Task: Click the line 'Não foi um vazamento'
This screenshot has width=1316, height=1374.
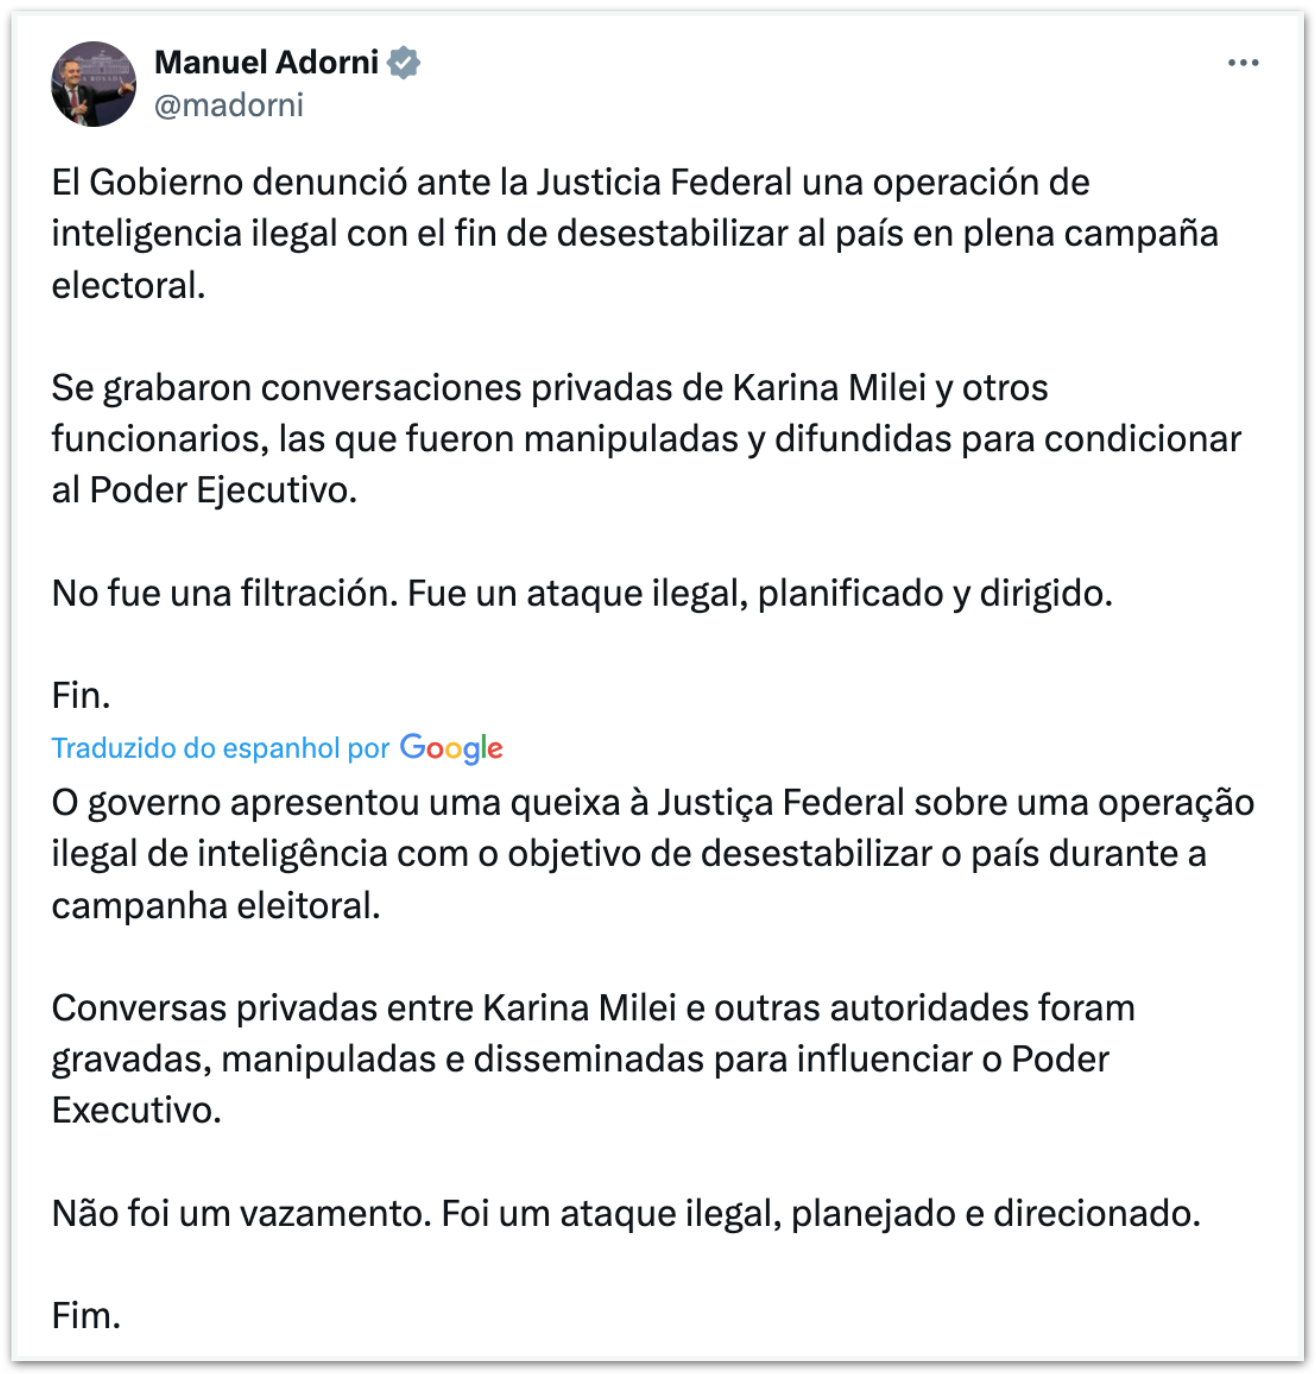Action: [x=625, y=1213]
